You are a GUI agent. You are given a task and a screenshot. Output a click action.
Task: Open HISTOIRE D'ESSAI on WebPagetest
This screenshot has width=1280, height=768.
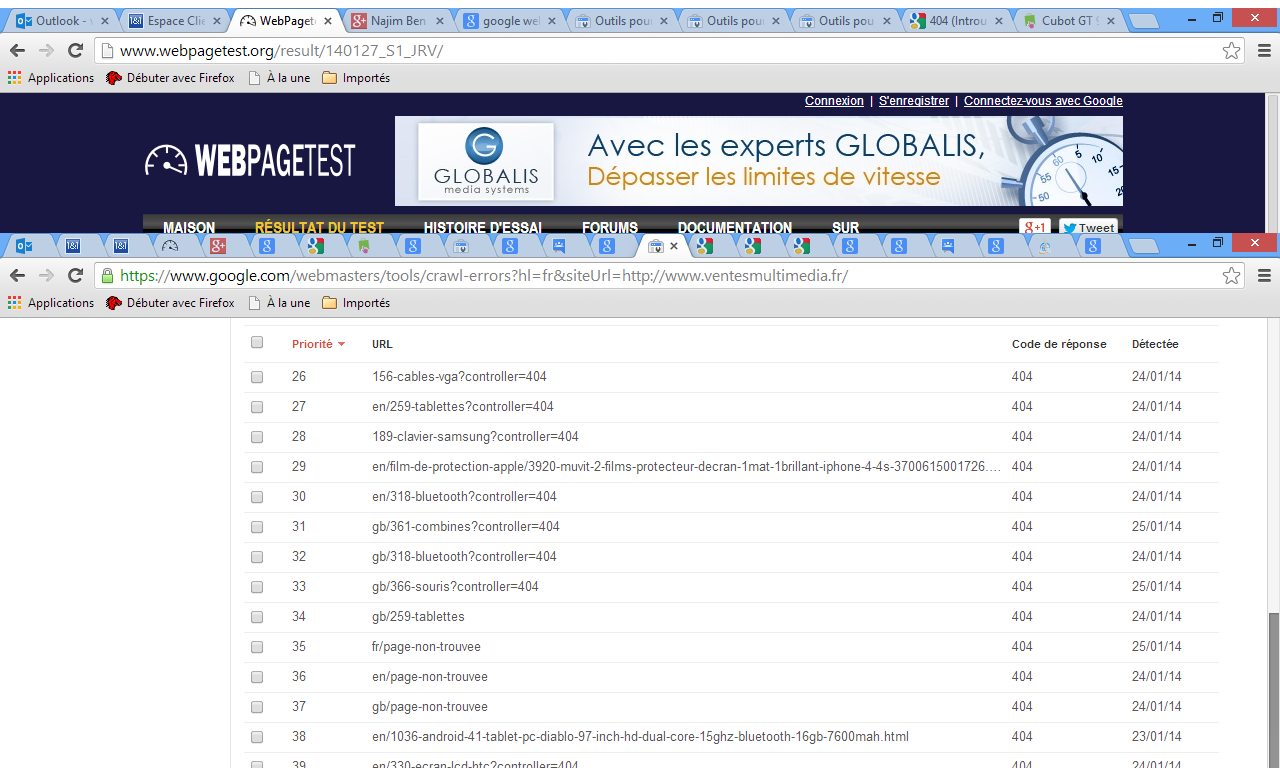483,228
